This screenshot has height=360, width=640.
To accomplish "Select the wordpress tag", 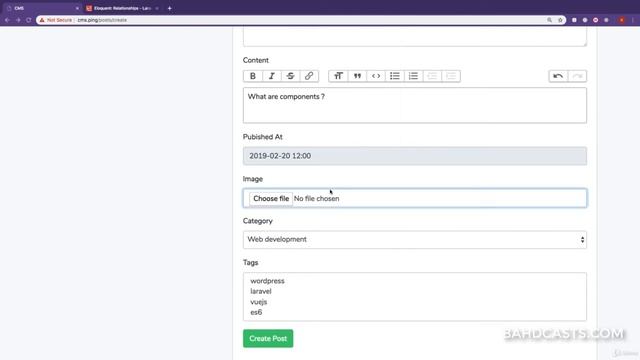I will click(267, 281).
